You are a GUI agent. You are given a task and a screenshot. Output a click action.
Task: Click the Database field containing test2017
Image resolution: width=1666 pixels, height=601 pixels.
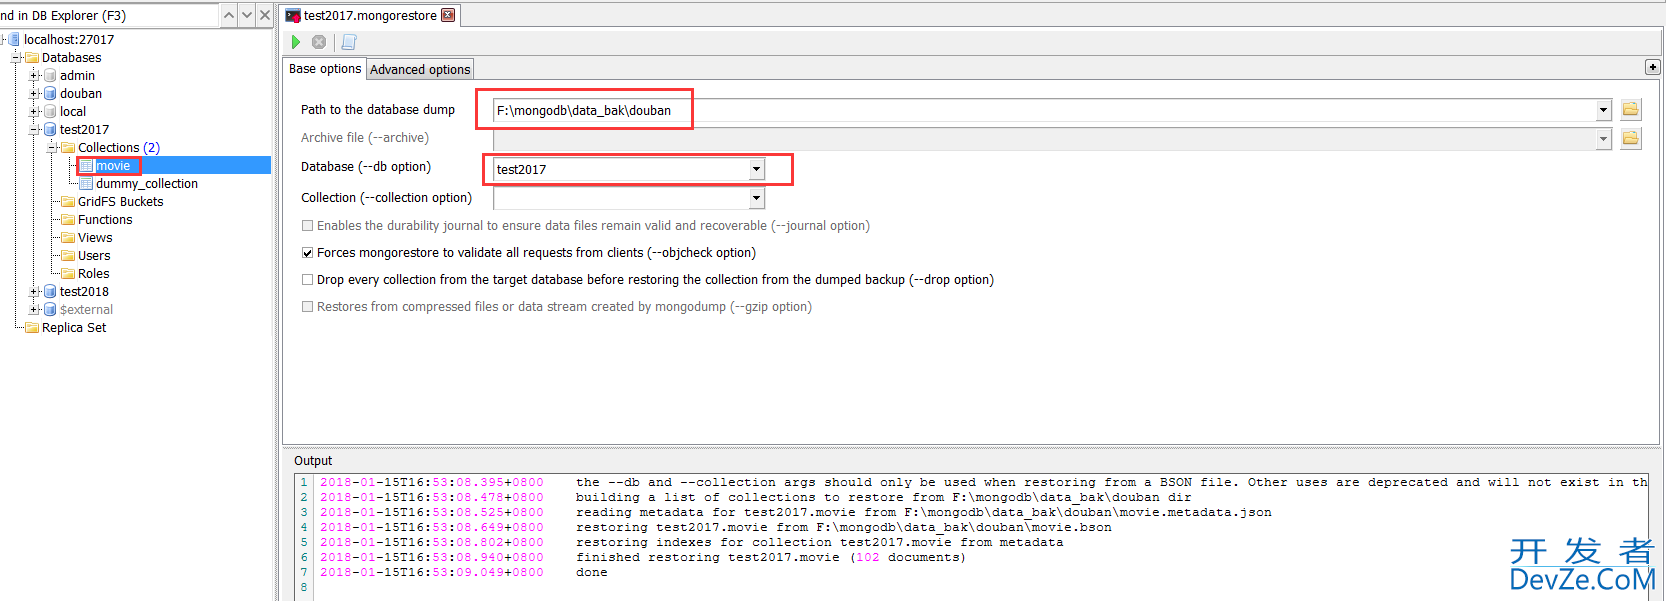[621, 169]
